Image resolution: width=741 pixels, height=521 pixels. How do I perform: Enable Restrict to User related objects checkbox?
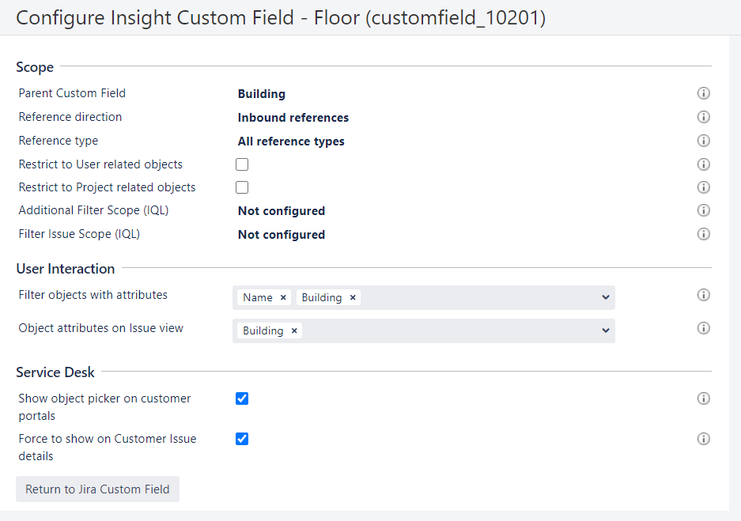(x=242, y=165)
